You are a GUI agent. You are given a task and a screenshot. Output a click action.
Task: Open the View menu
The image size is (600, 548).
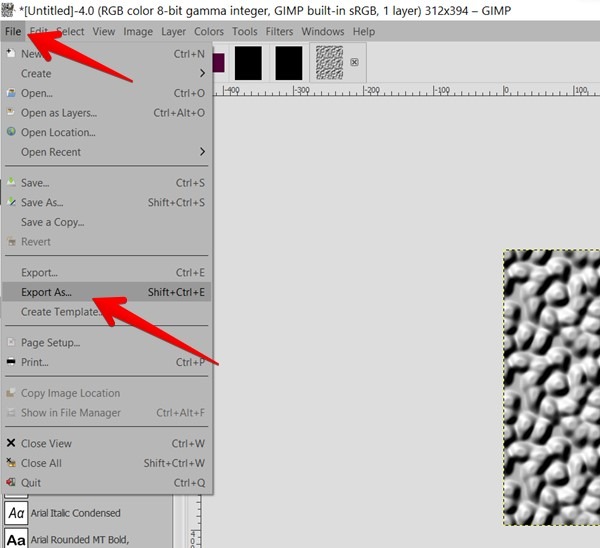tap(103, 31)
